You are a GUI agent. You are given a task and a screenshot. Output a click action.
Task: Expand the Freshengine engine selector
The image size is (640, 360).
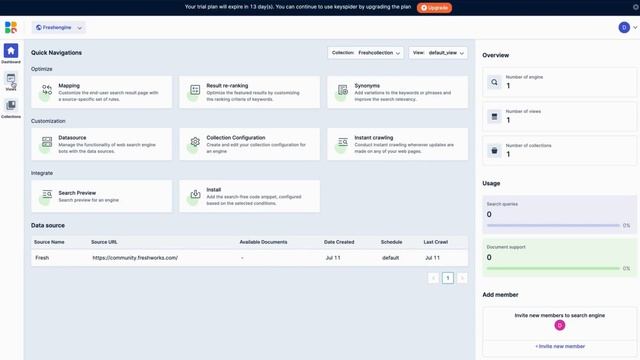click(59, 27)
